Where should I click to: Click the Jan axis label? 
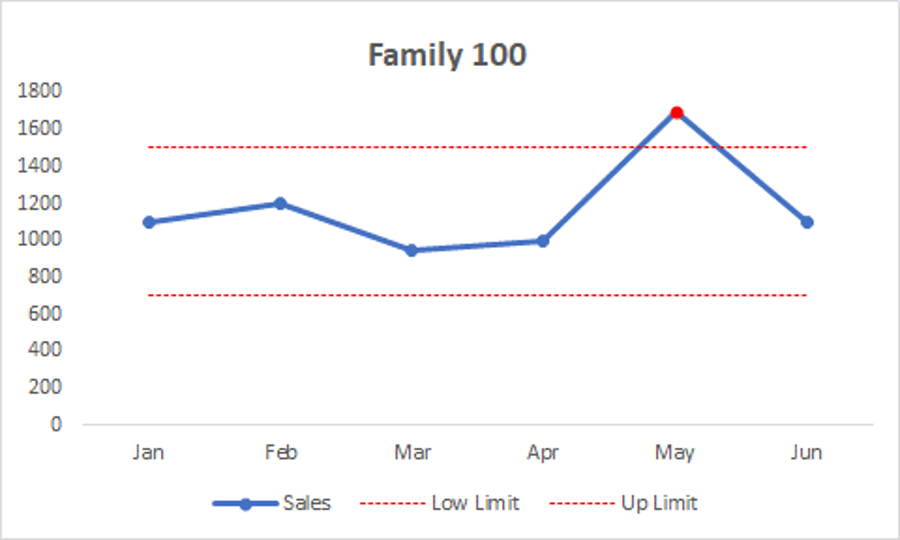pyautogui.click(x=149, y=453)
